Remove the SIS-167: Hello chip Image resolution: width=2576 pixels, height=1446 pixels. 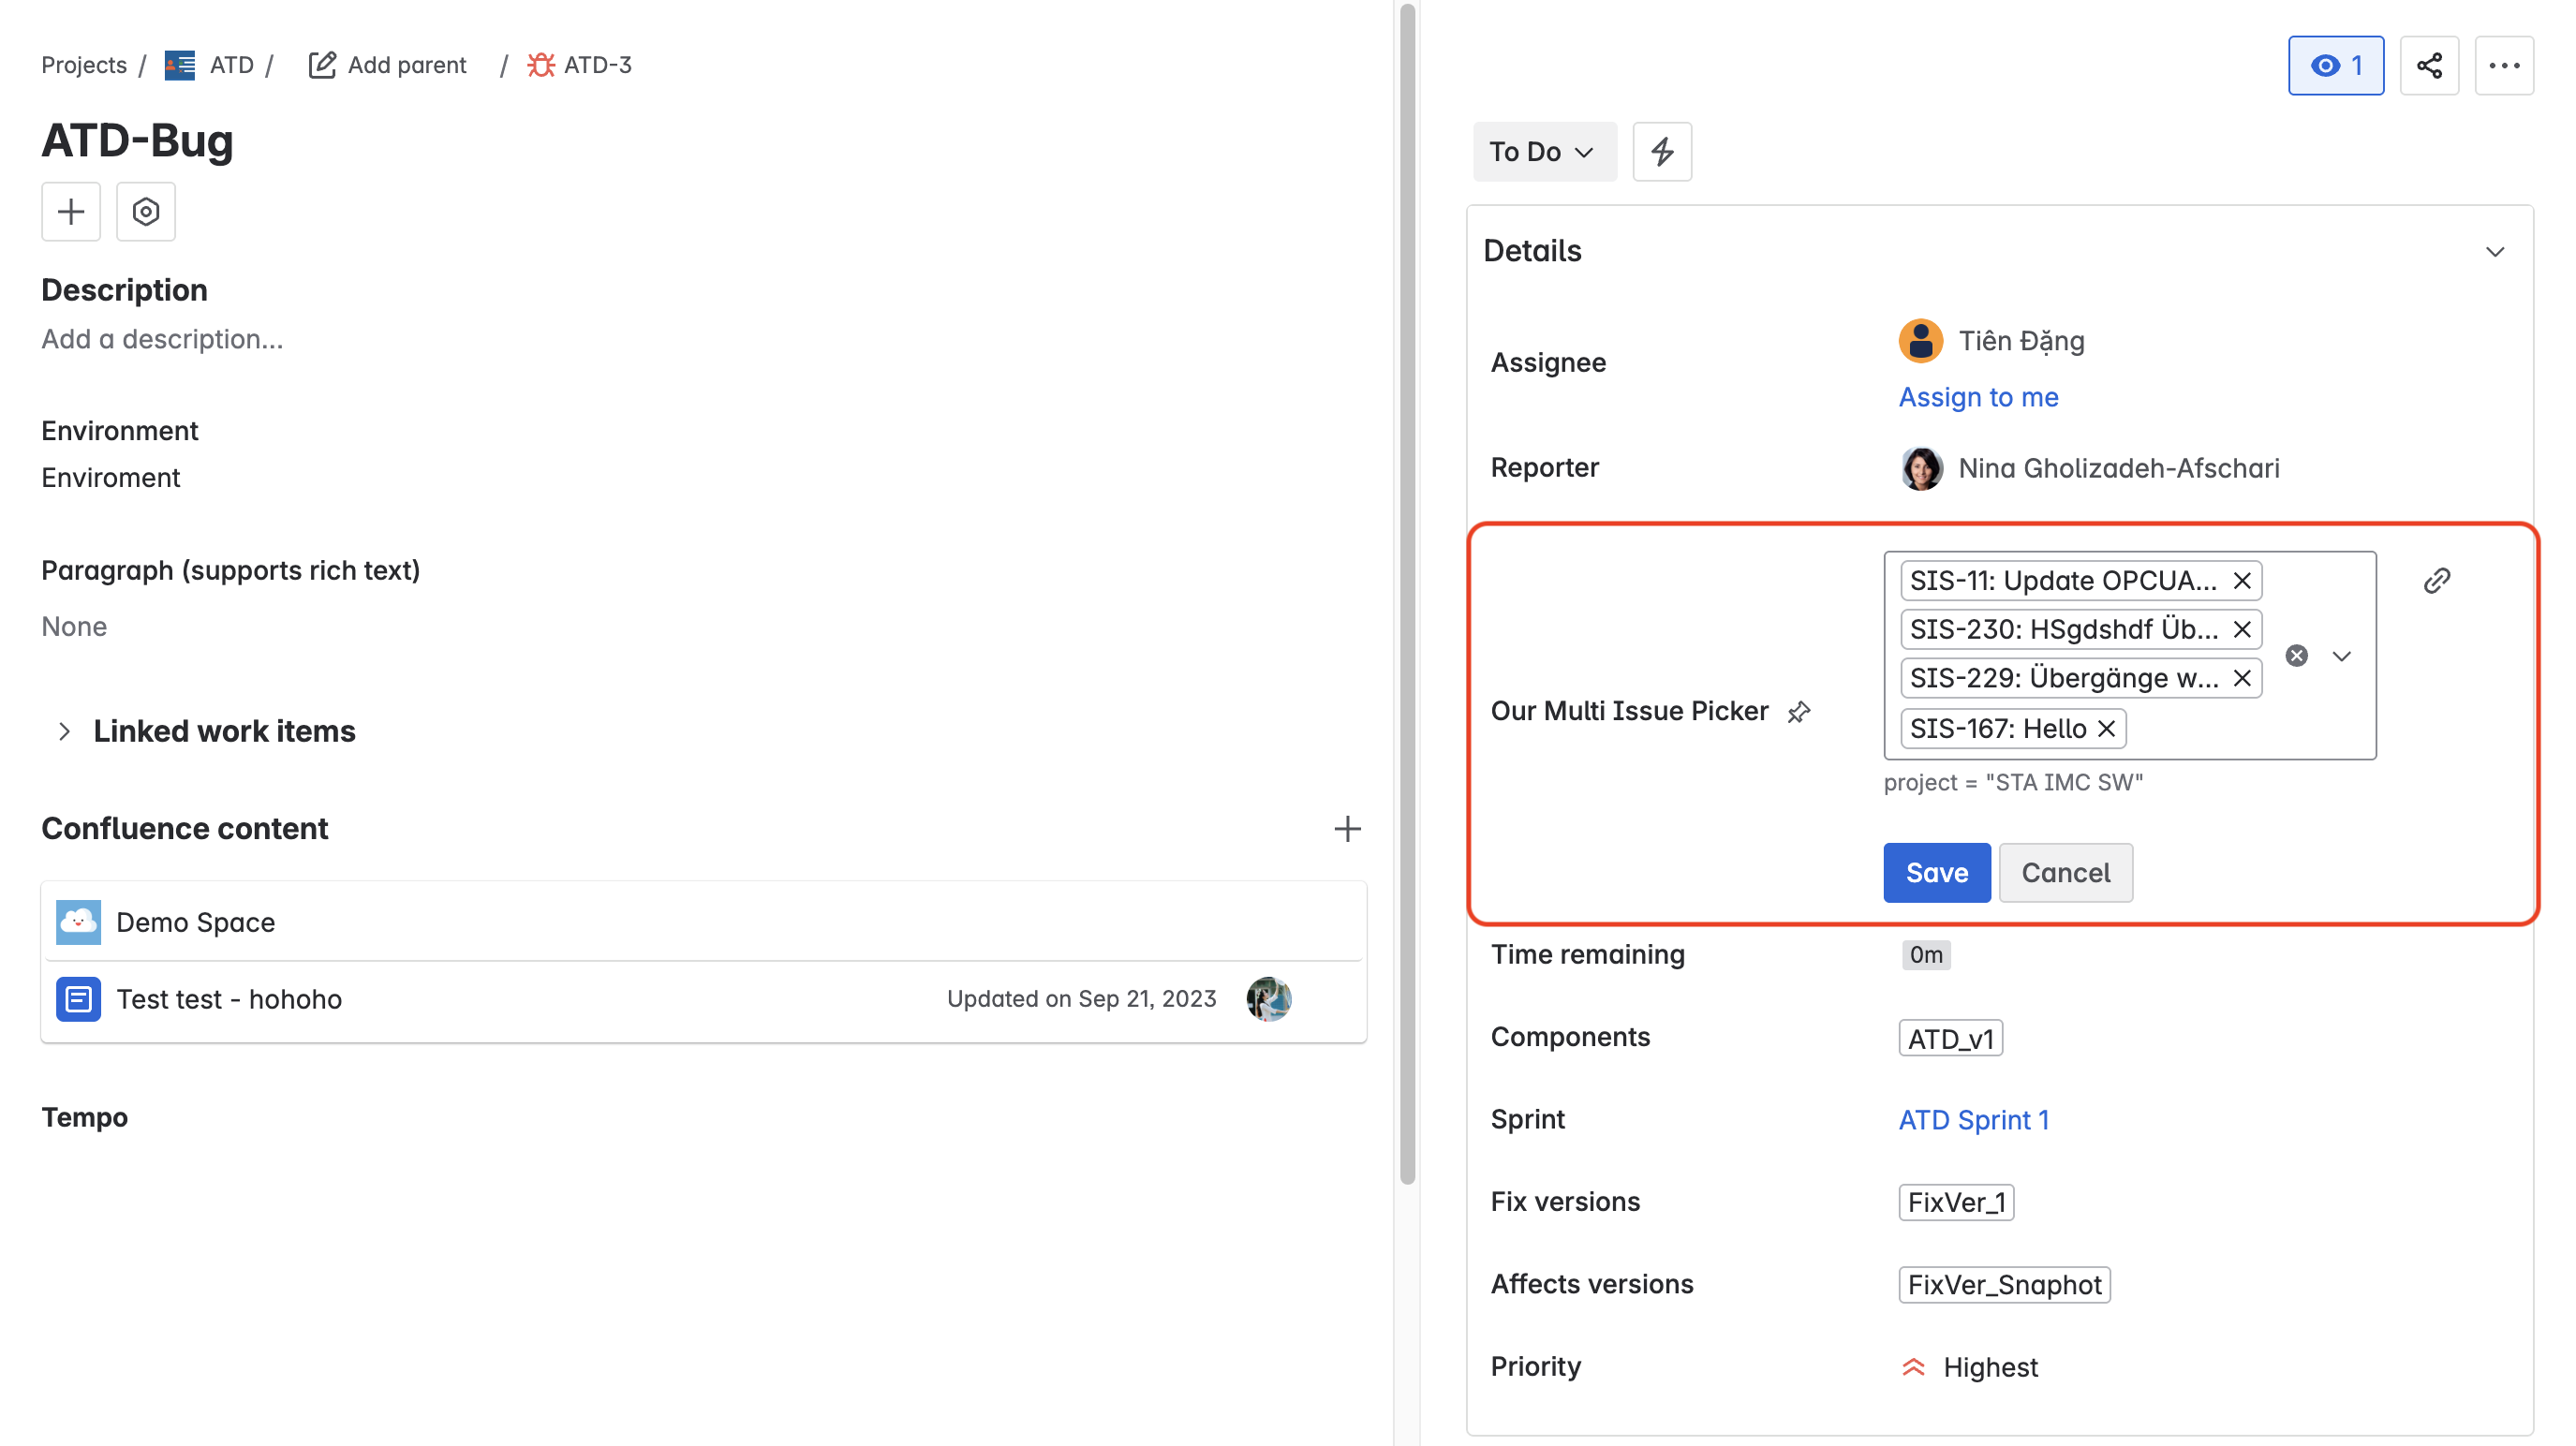click(2106, 728)
